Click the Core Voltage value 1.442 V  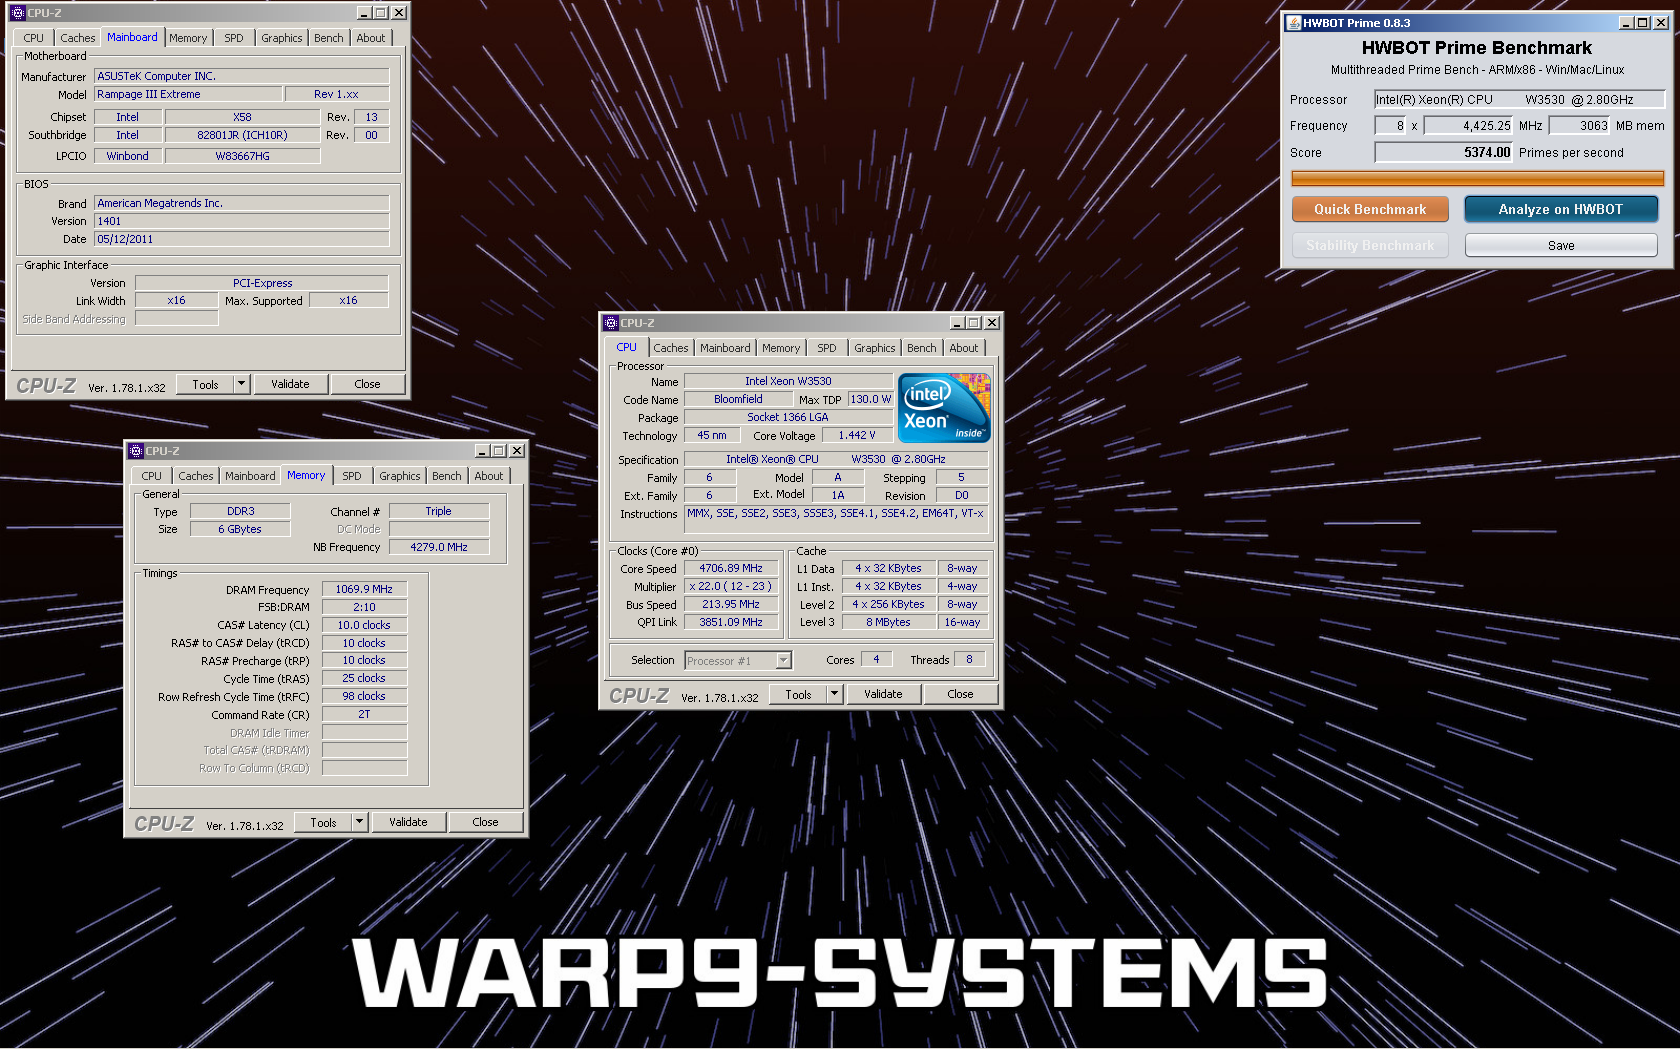click(x=857, y=435)
